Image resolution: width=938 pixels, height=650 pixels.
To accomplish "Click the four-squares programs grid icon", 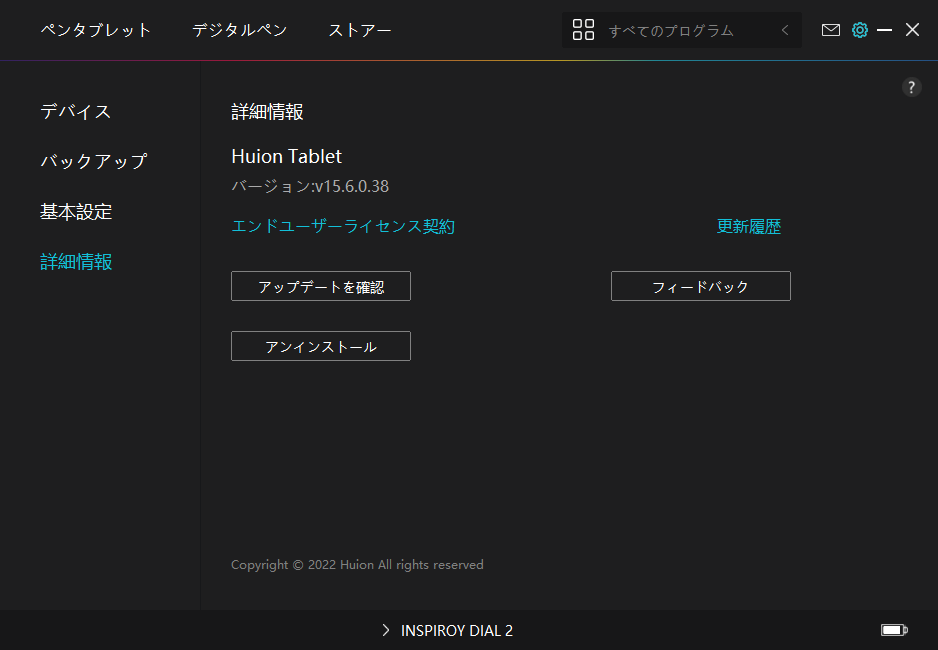I will click(583, 30).
